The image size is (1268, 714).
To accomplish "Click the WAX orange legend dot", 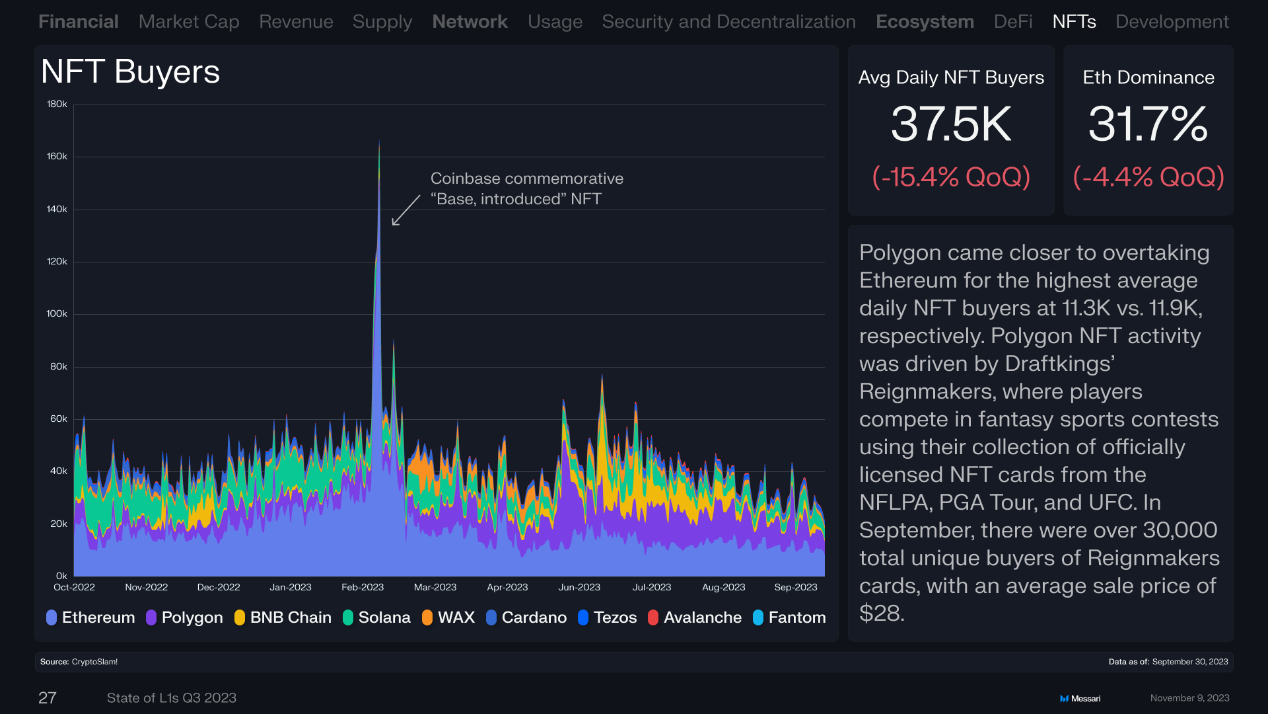I will click(x=427, y=618).
